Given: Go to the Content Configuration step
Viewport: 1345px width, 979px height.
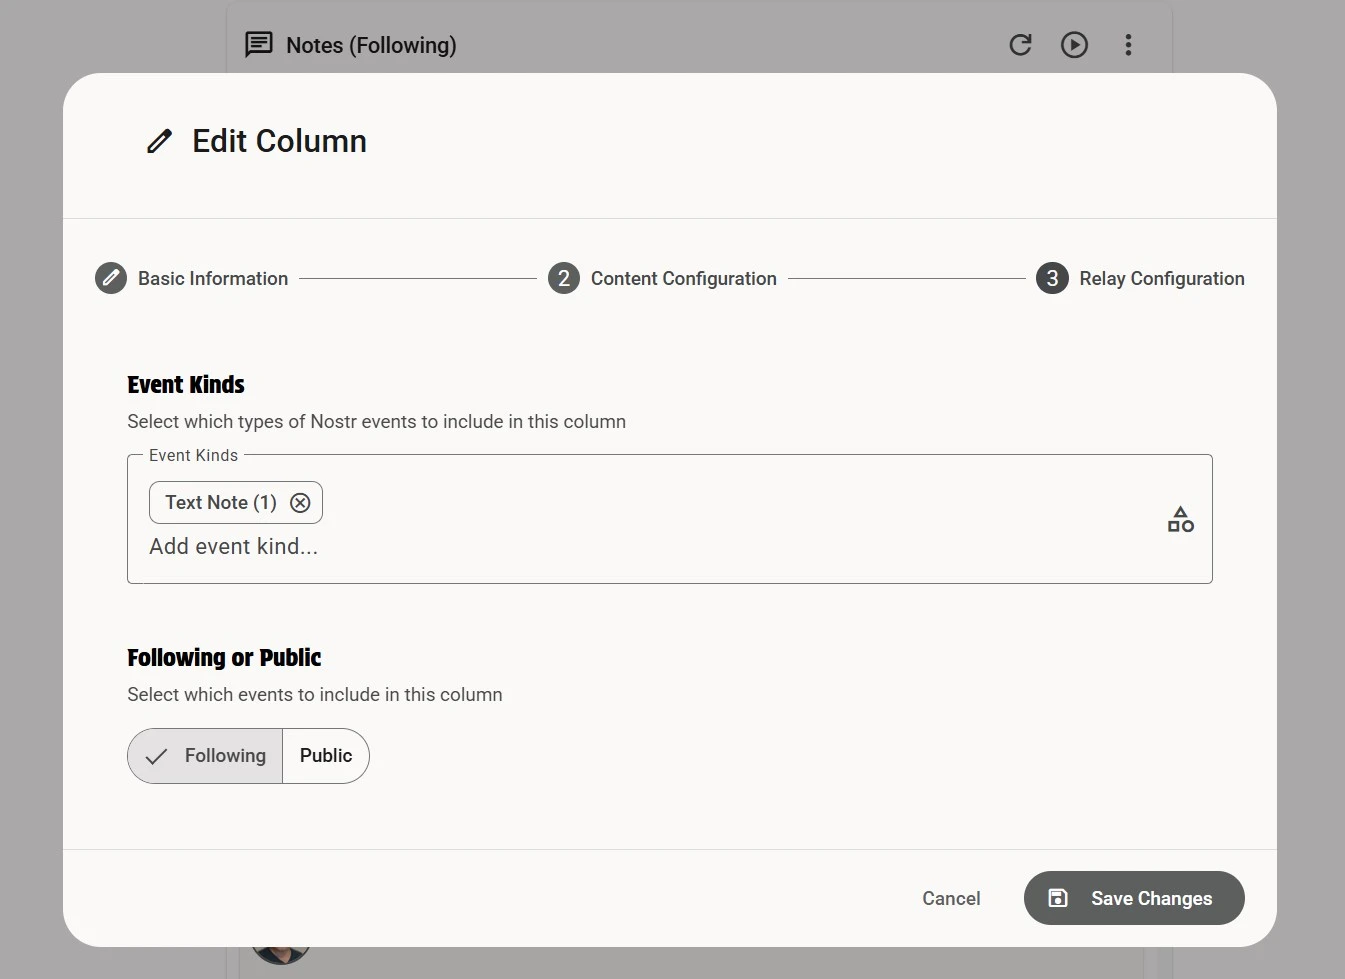Looking at the screenshot, I should pos(683,279).
